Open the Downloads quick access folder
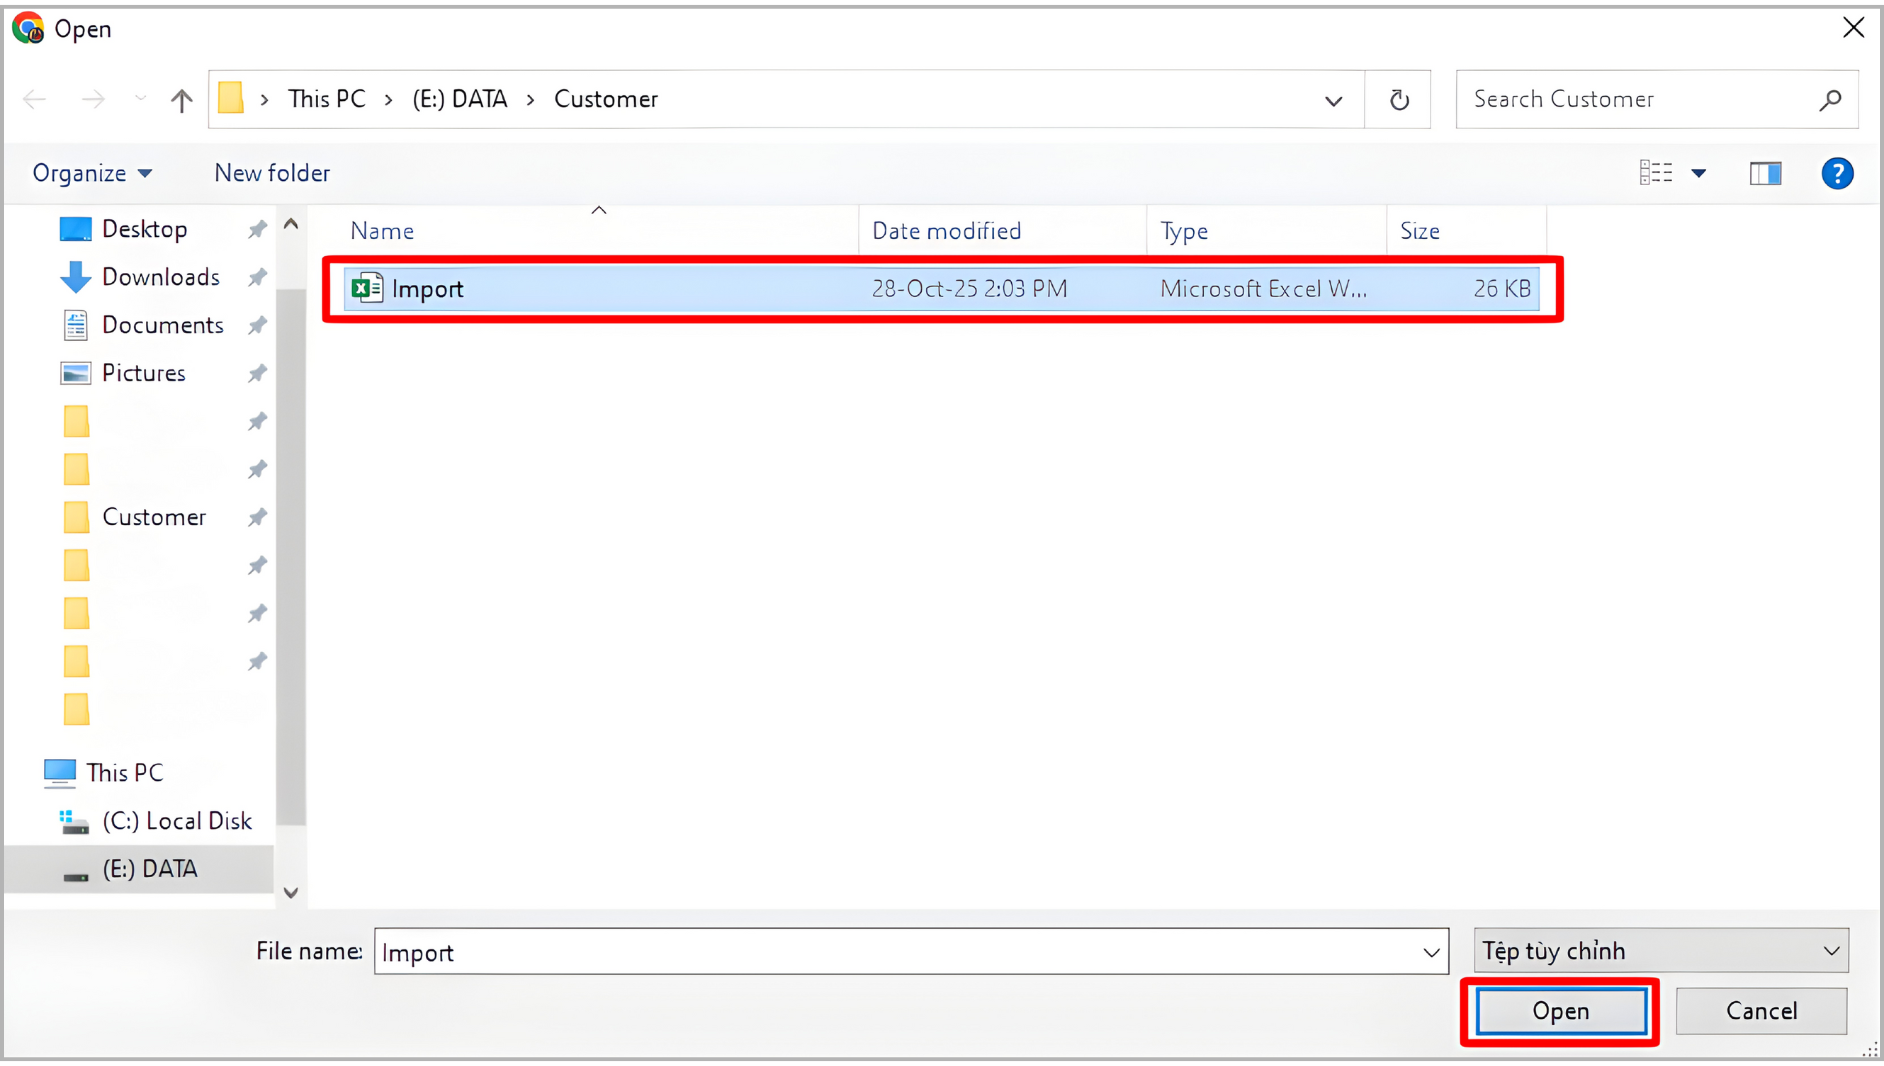This screenshot has width=1884, height=1066. 160,277
